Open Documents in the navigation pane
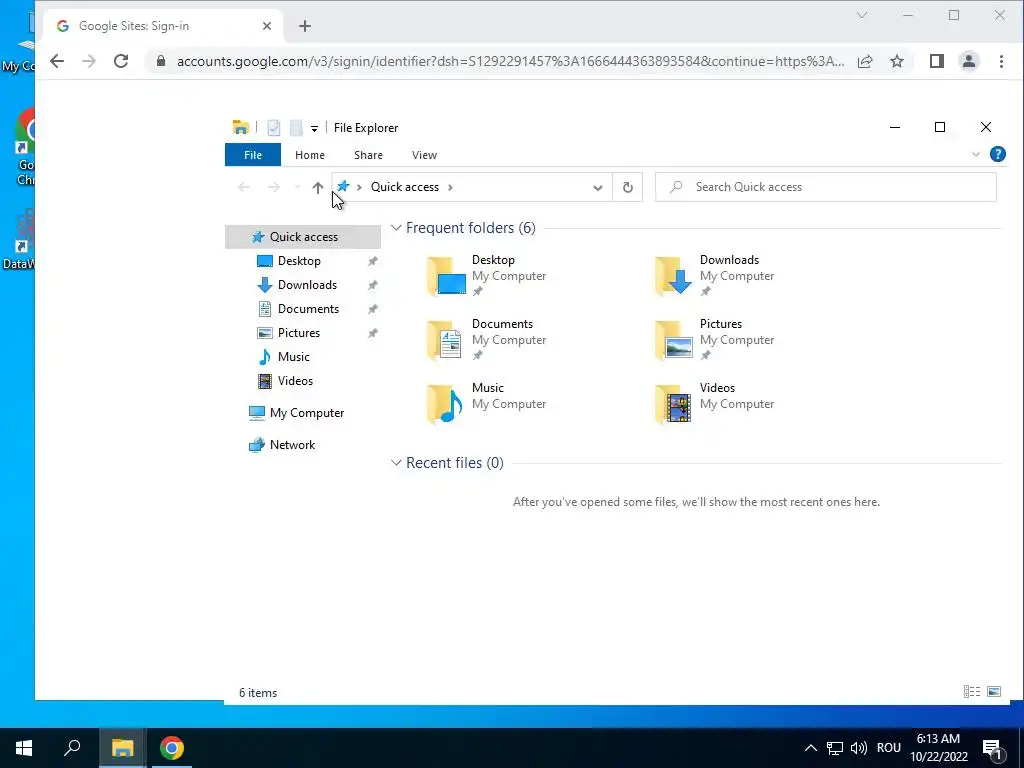 308,309
